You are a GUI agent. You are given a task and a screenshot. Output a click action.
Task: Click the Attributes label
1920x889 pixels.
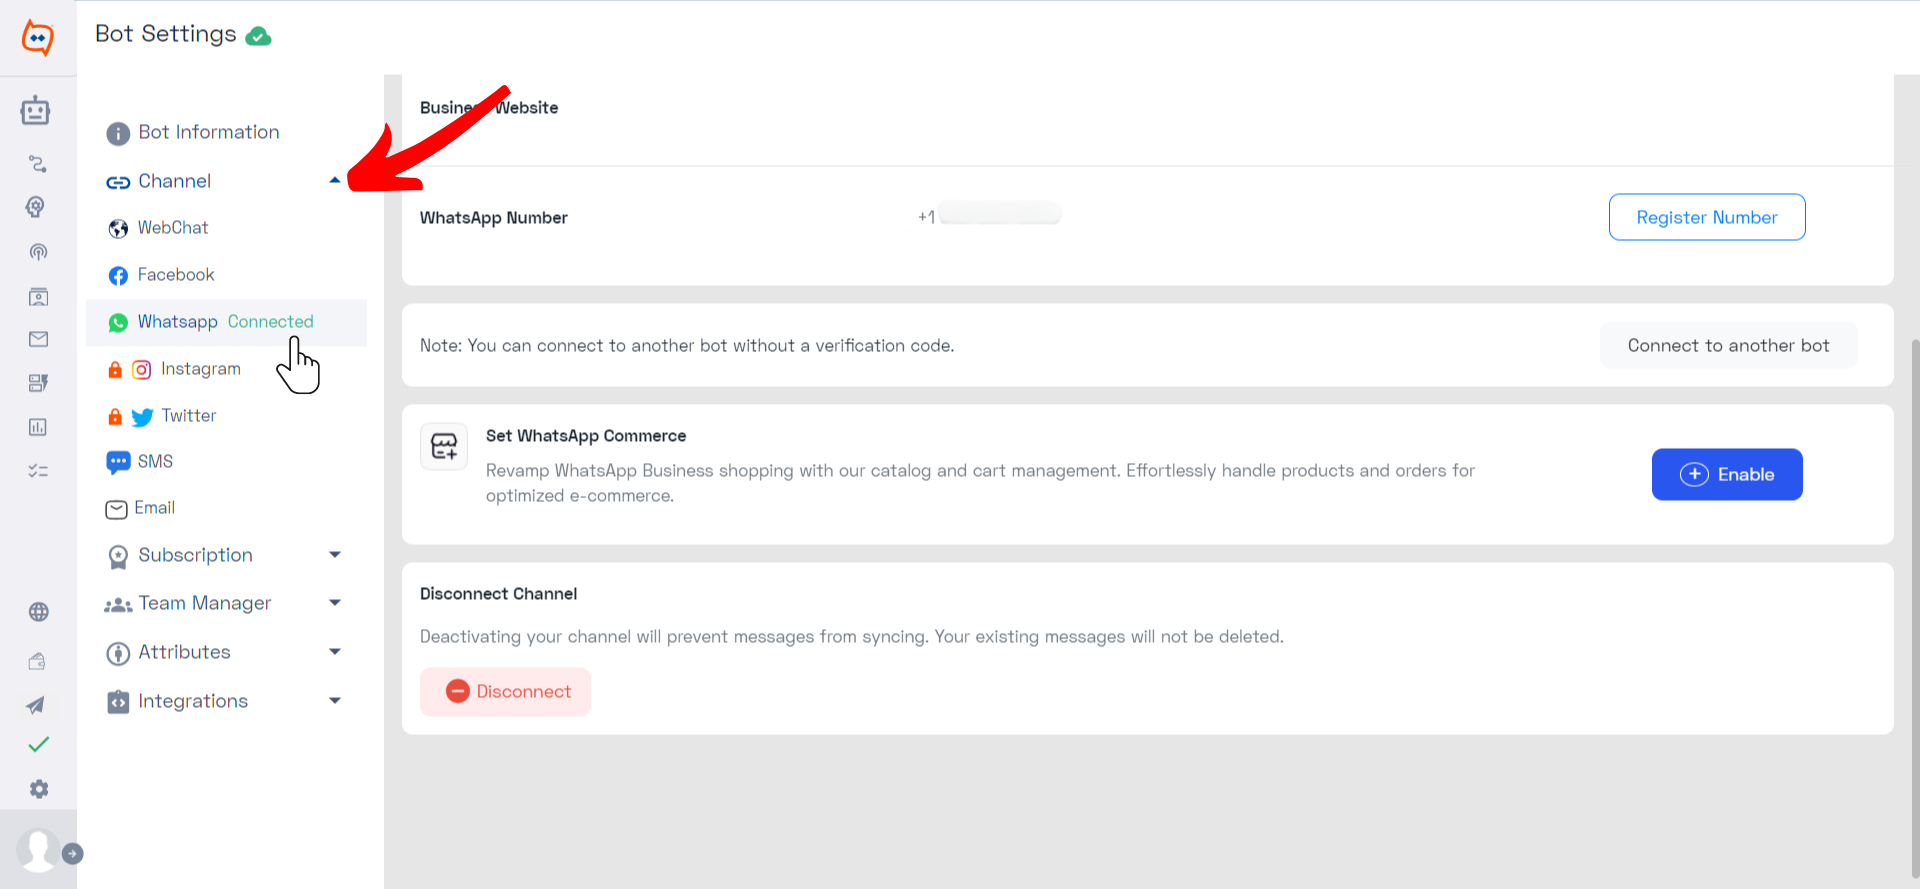pos(184,652)
